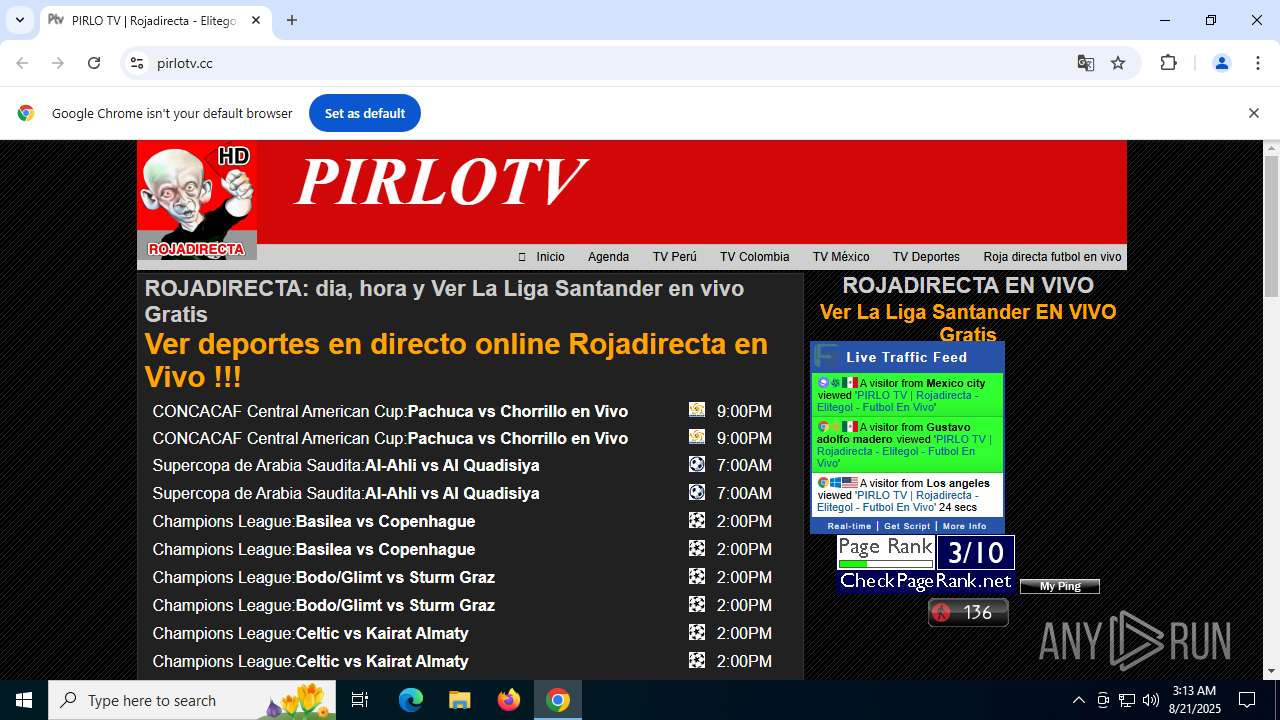1280x720 pixels.
Task: Click the Chrome back arrow
Action: tap(22, 63)
